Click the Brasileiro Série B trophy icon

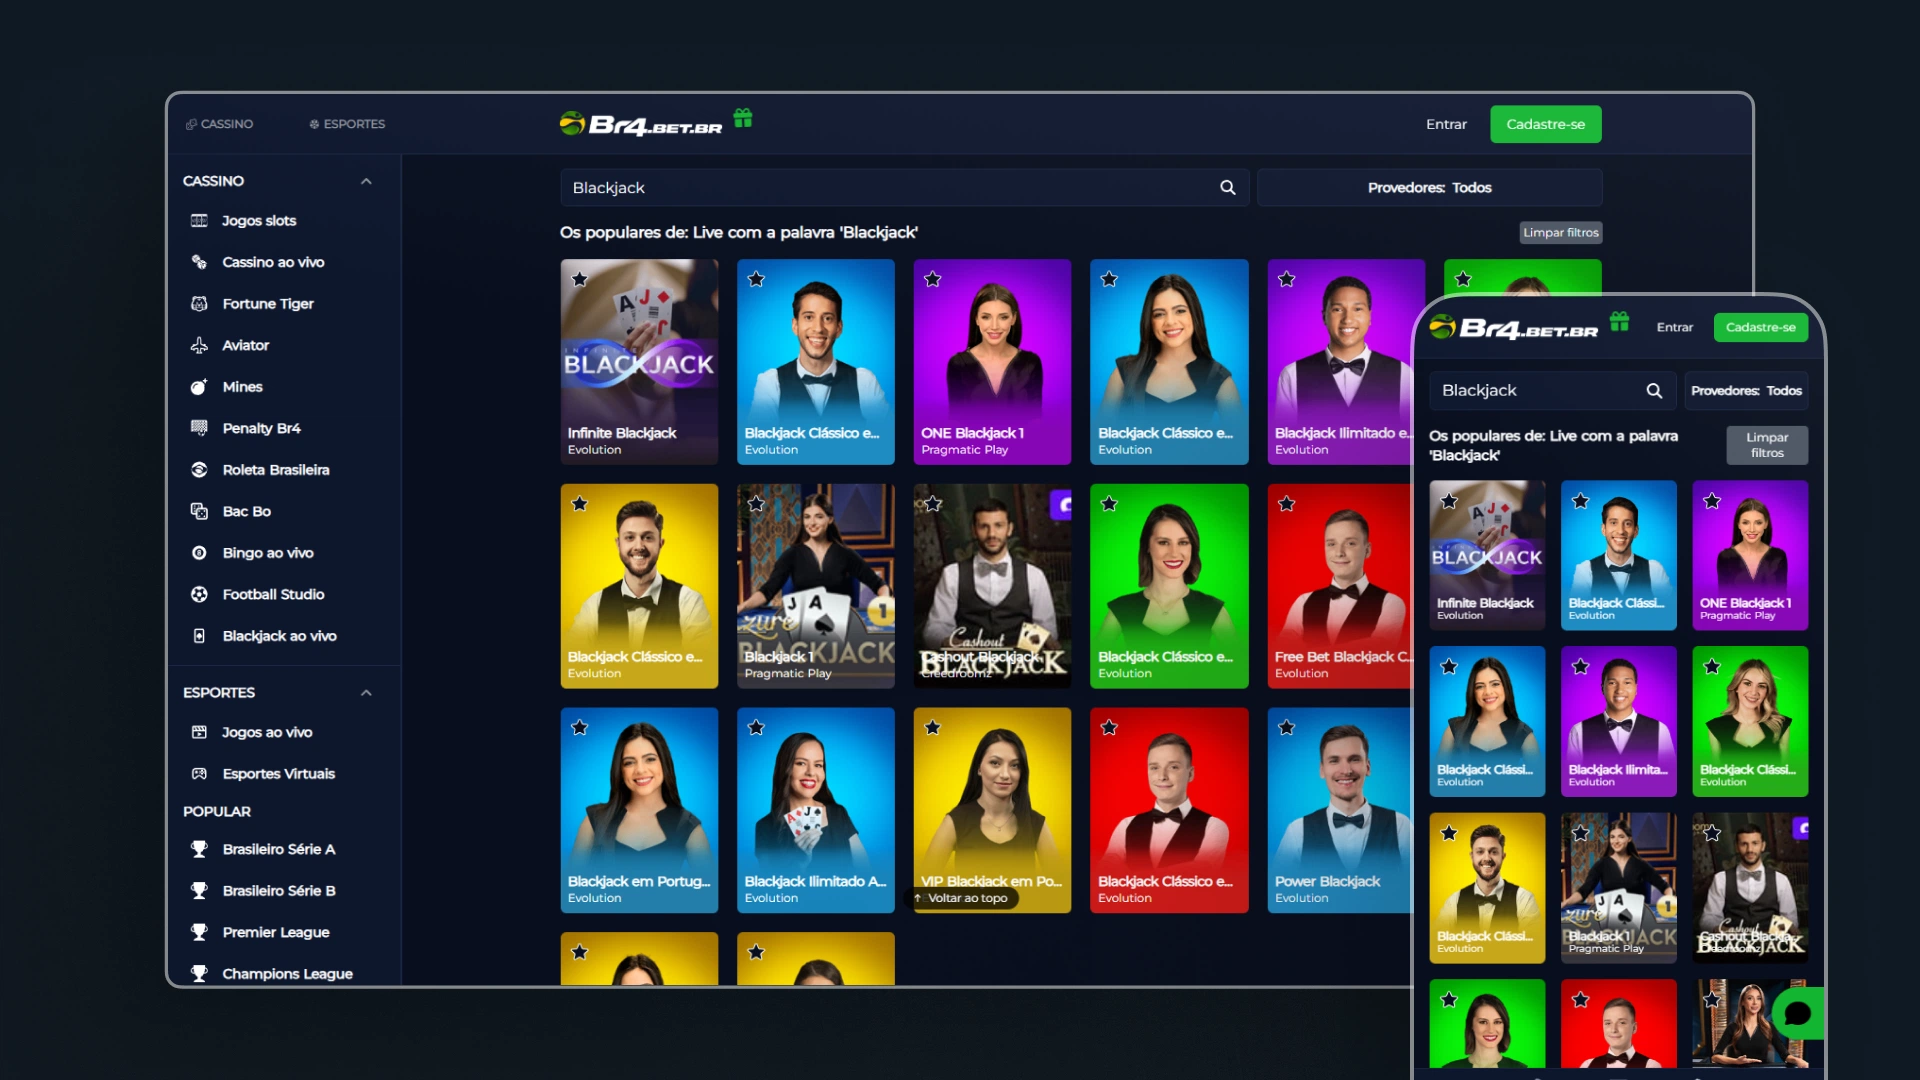click(199, 891)
